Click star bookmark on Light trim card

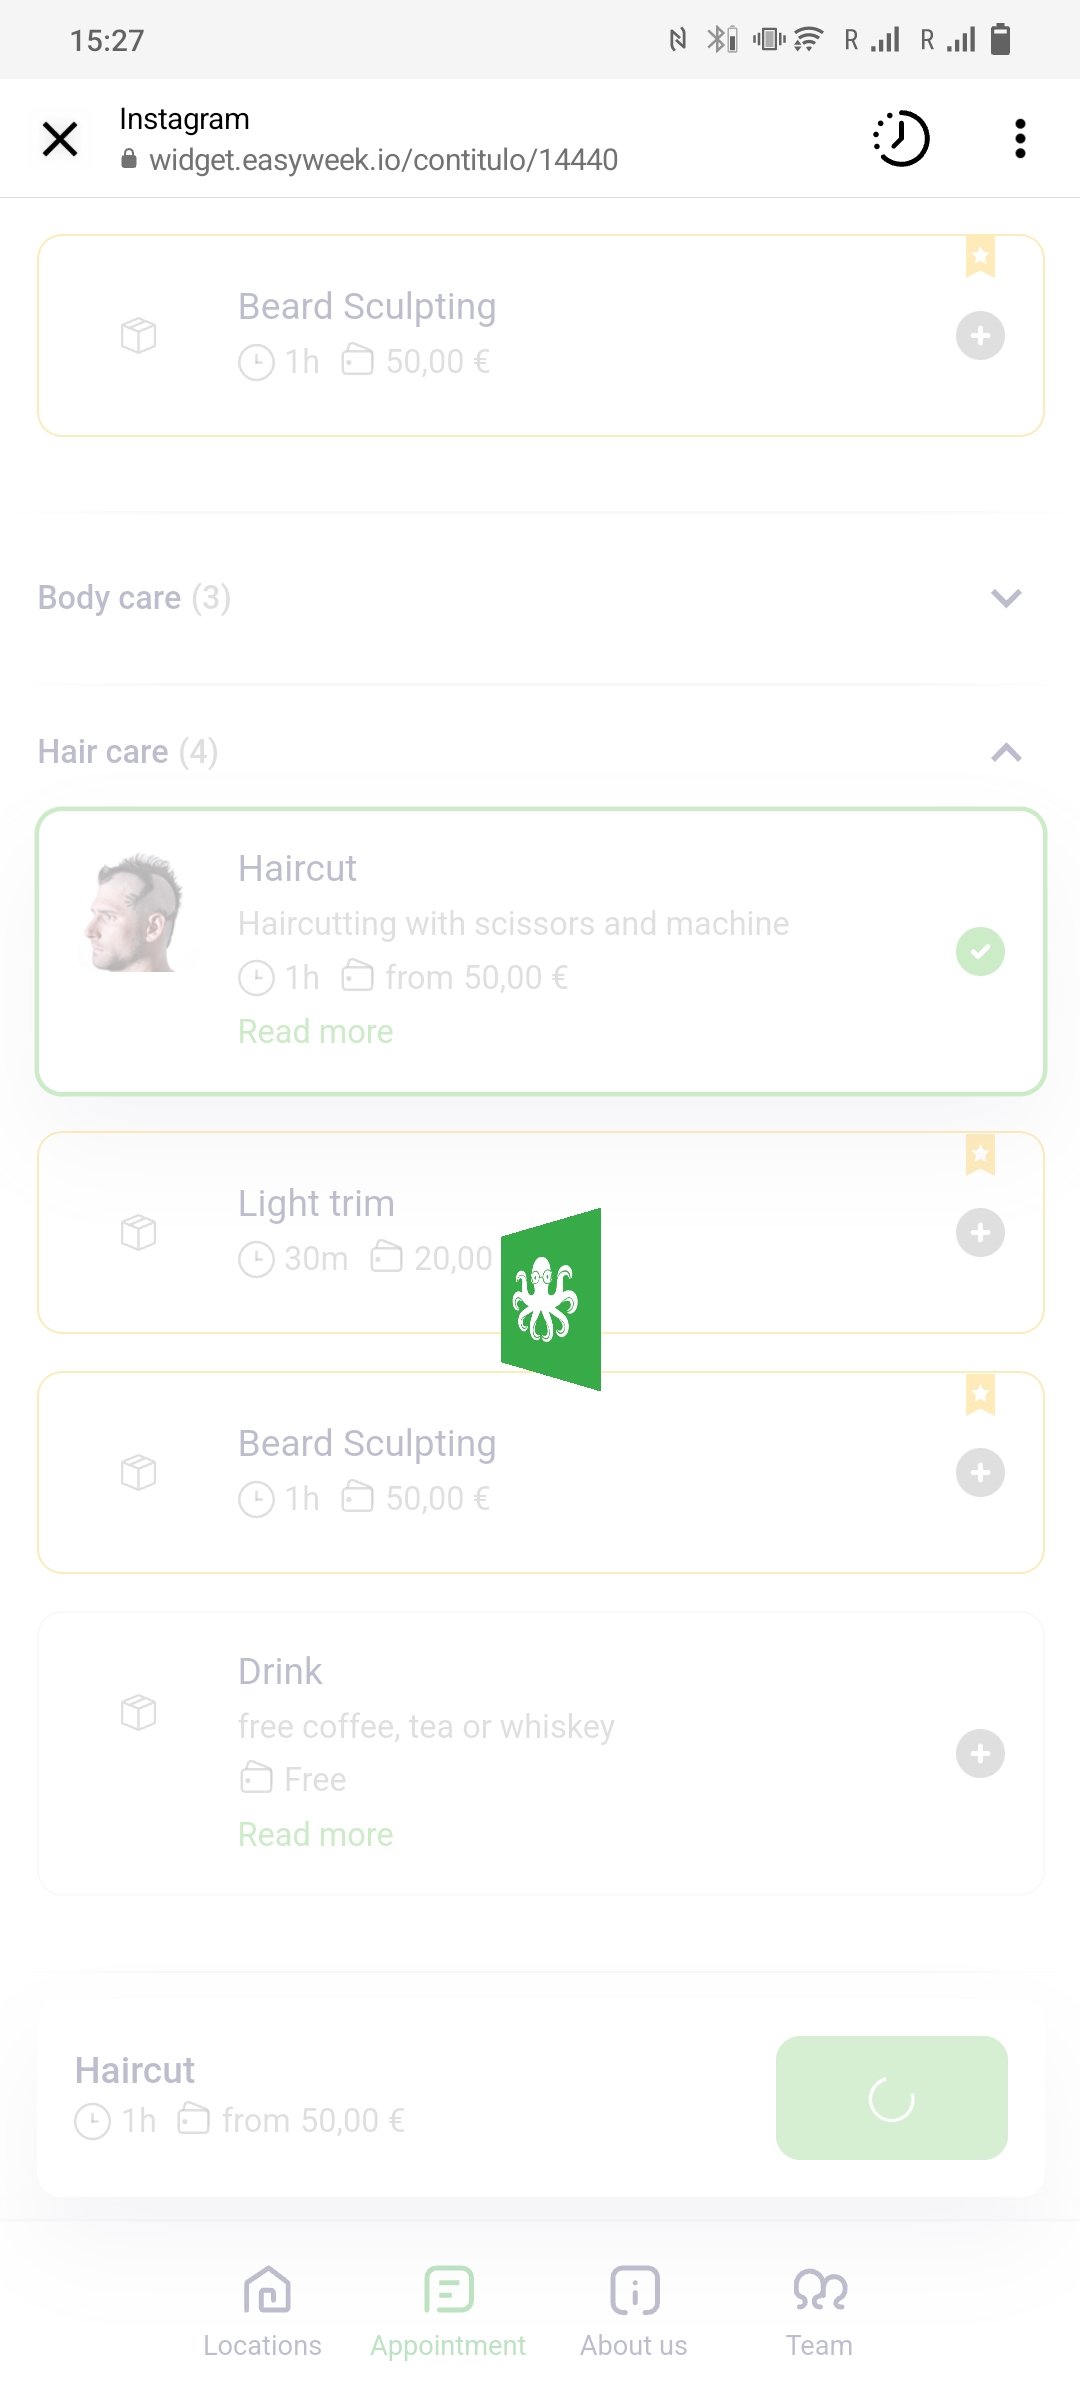coord(980,1154)
